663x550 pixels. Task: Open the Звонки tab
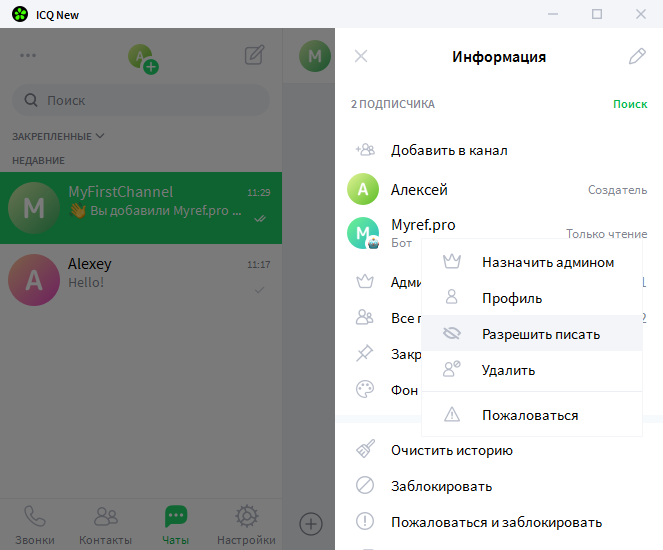click(x=35, y=525)
